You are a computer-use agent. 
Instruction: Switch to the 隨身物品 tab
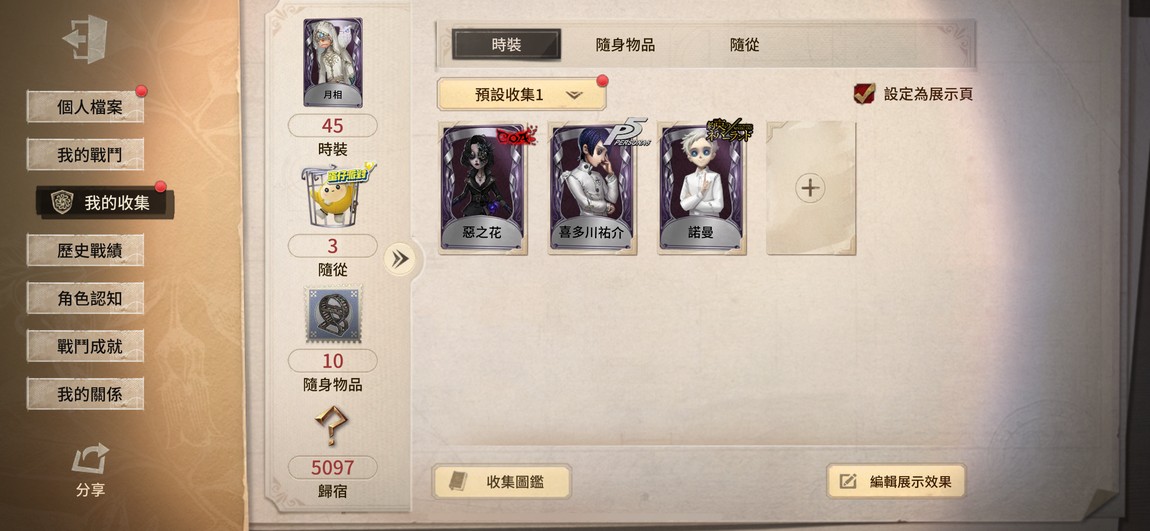point(625,45)
